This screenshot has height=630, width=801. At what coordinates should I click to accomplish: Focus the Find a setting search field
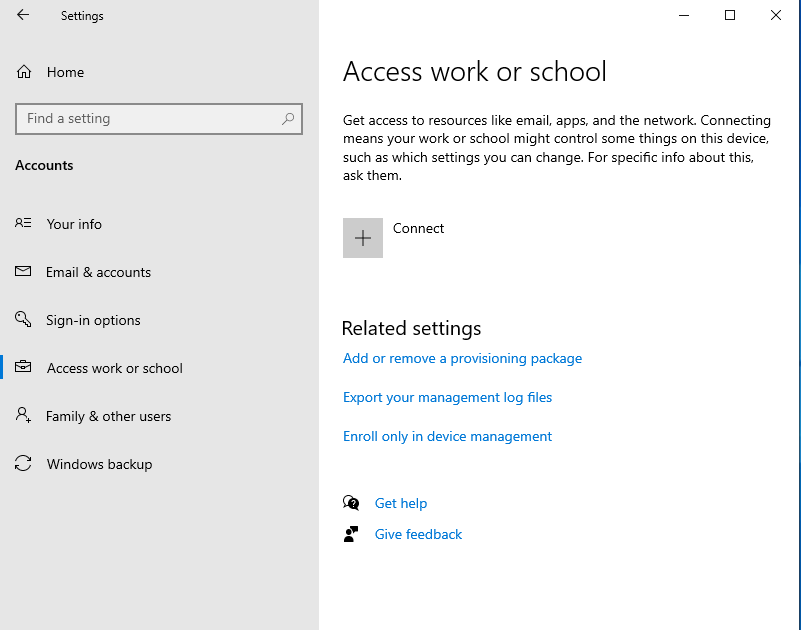tap(150, 119)
